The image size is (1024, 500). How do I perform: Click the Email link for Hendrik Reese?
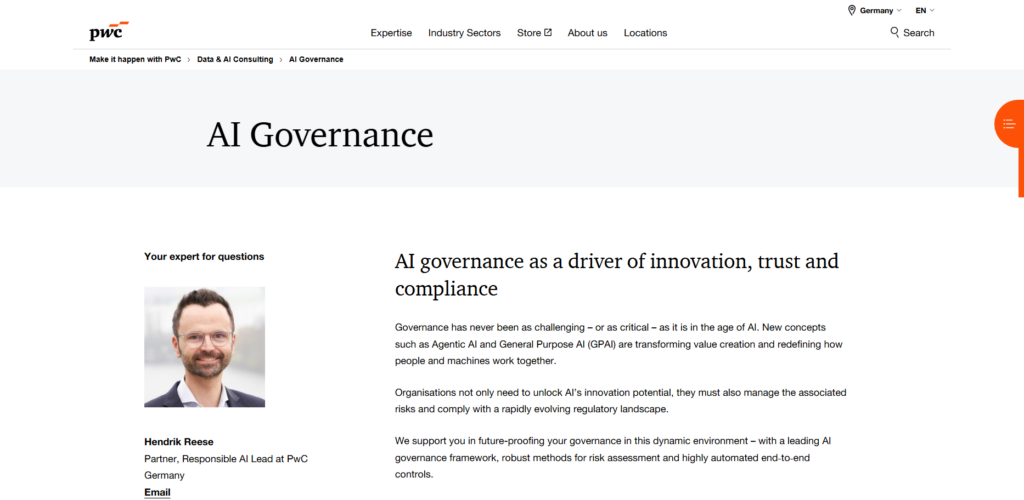pyautogui.click(x=157, y=492)
